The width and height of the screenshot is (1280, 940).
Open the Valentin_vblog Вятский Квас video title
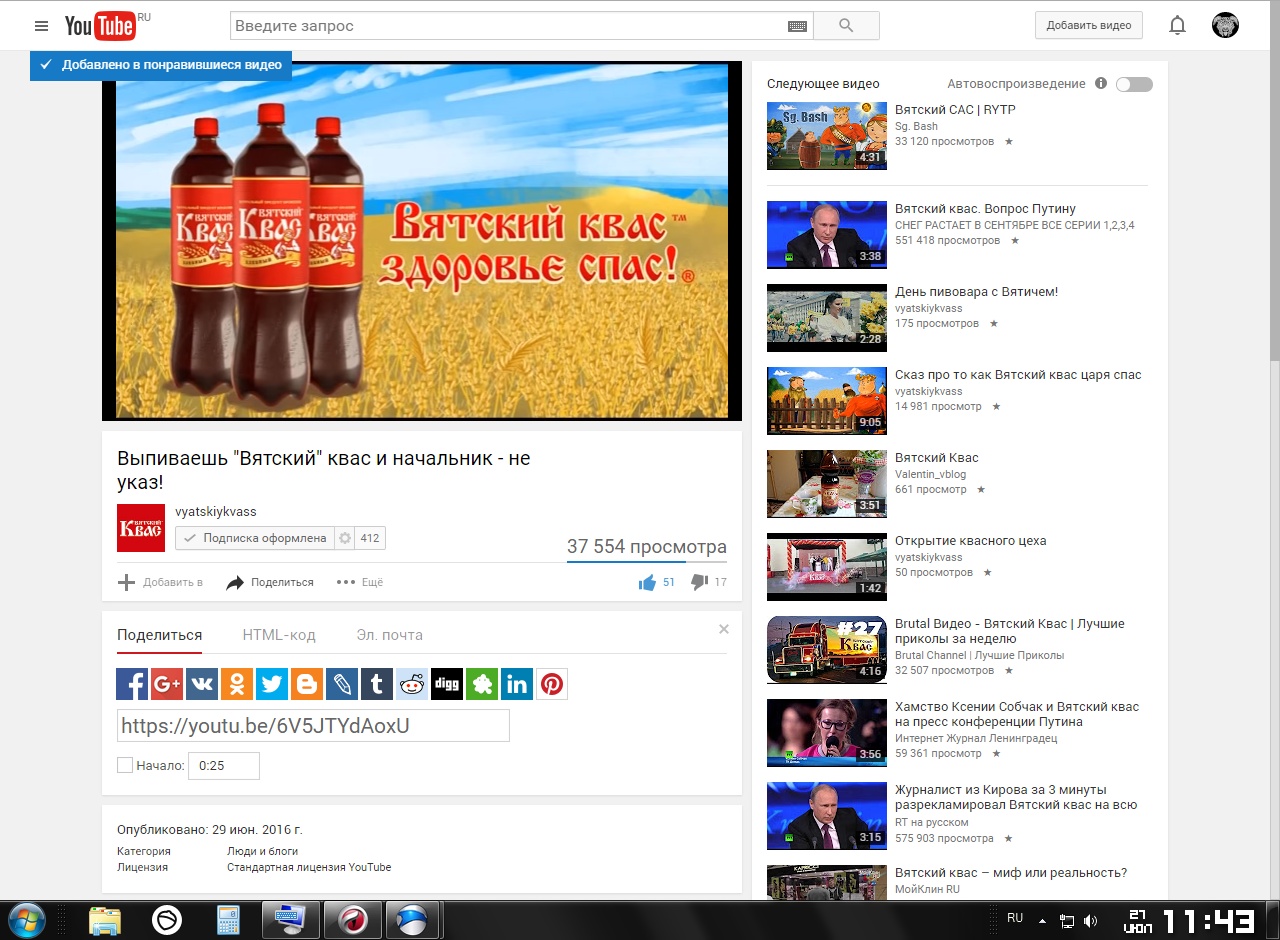(x=937, y=458)
